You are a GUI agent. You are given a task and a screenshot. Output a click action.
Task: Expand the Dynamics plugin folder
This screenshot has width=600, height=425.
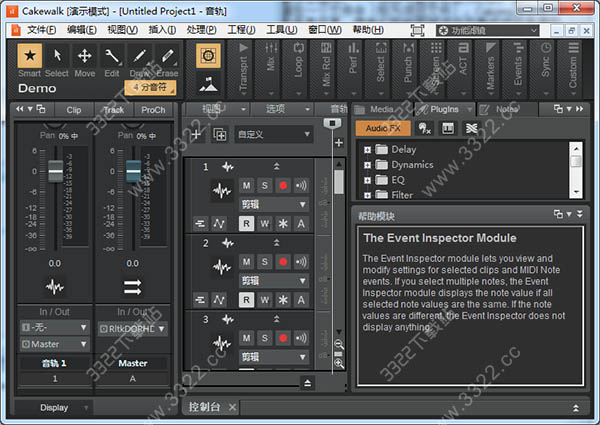point(367,165)
